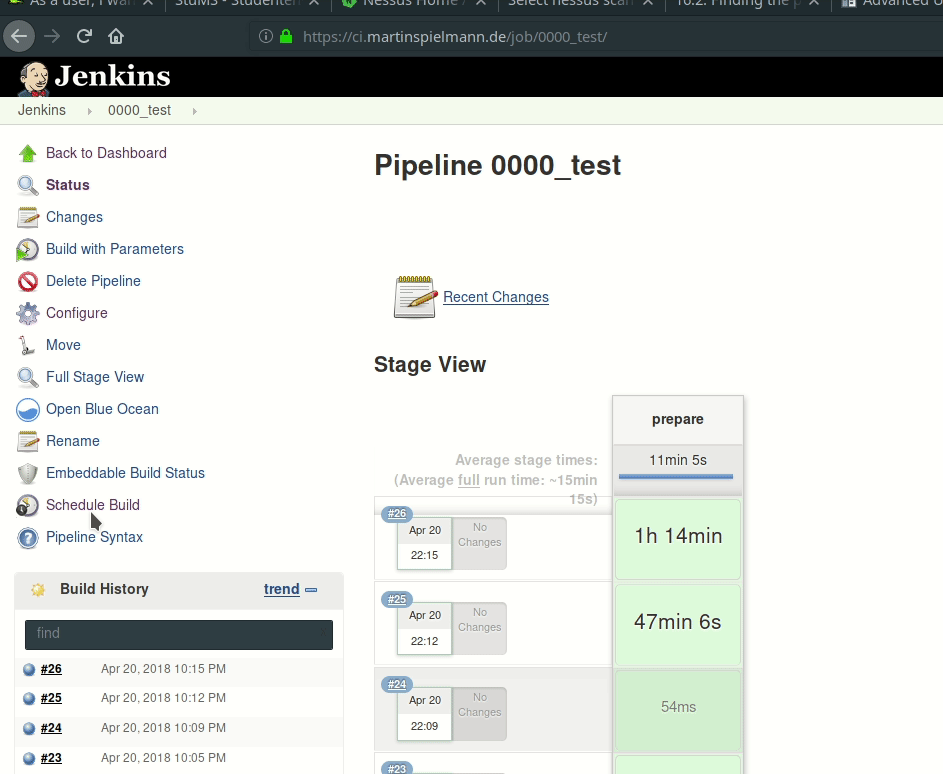Collapse the Build History trend widget
943x774 pixels.
[311, 590]
